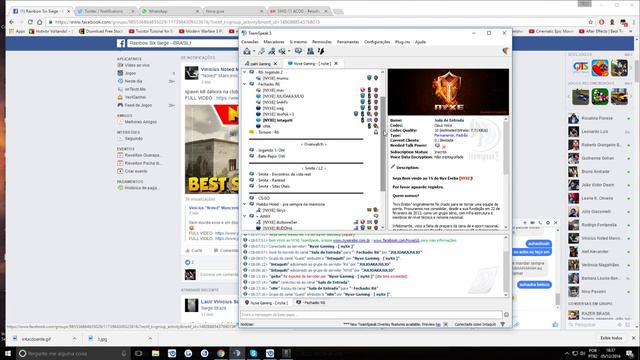
Task: Open the WhatsApp Chrome tab
Action: tap(170, 11)
